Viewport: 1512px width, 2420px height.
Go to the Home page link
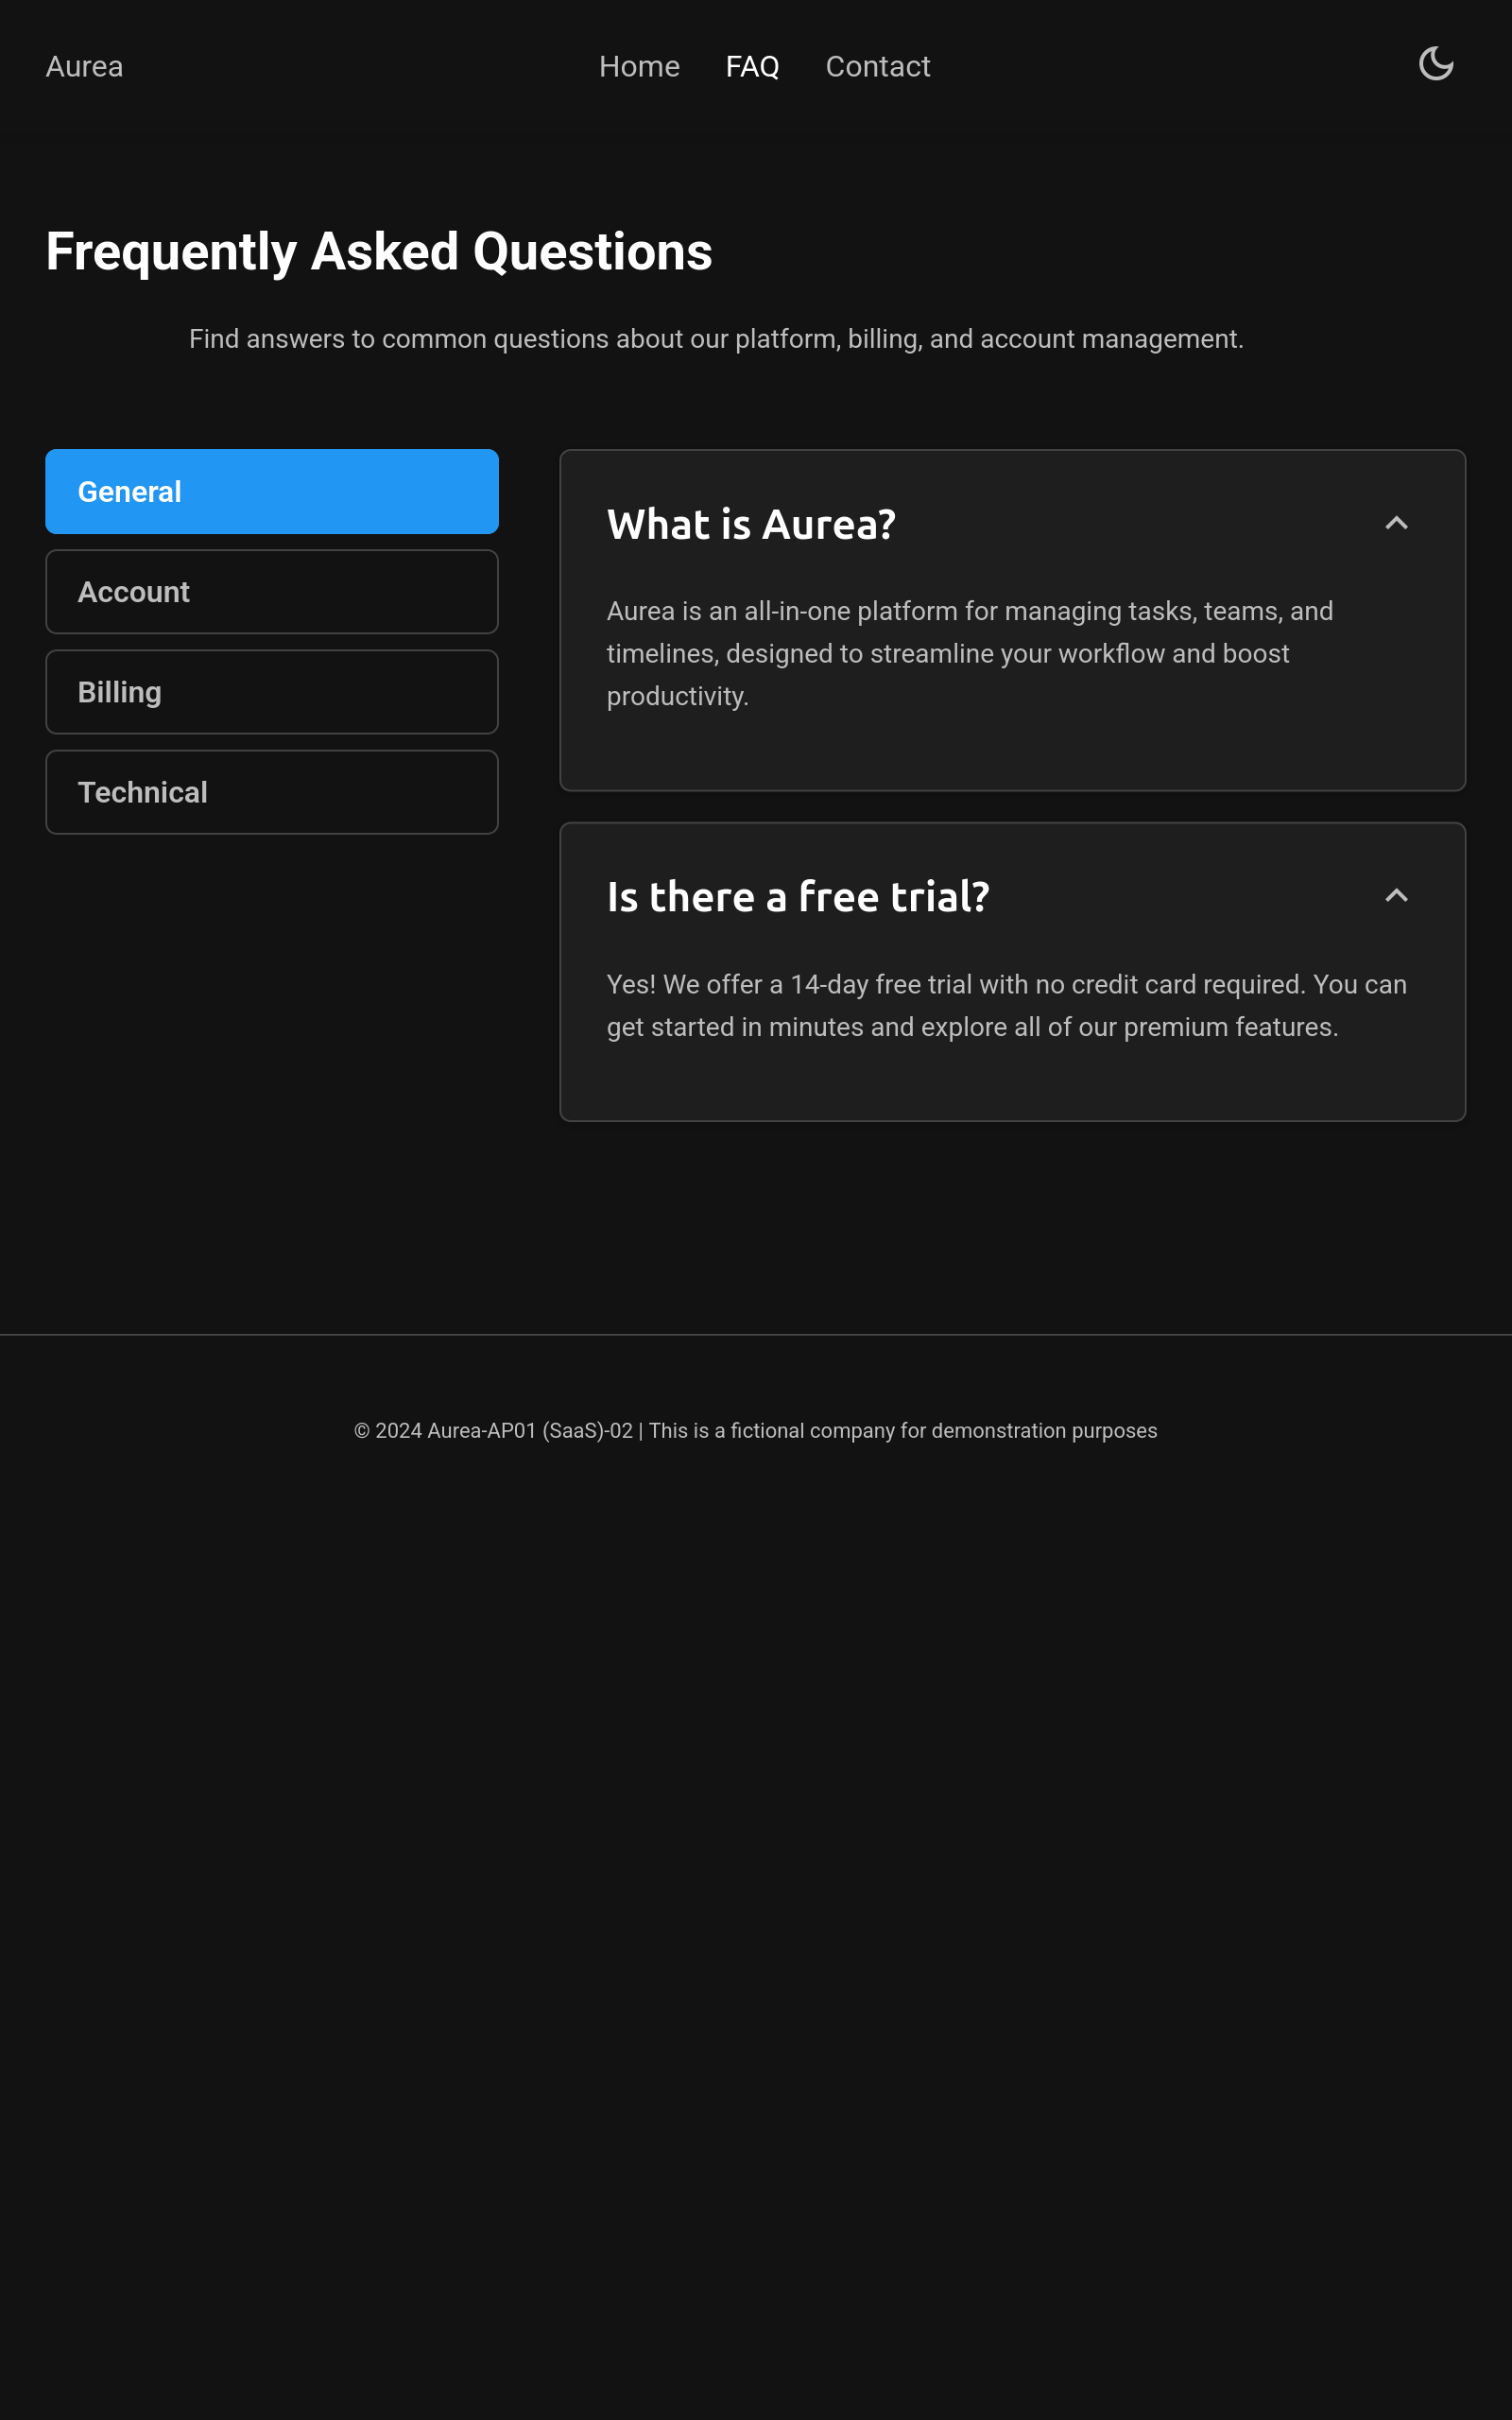point(639,67)
